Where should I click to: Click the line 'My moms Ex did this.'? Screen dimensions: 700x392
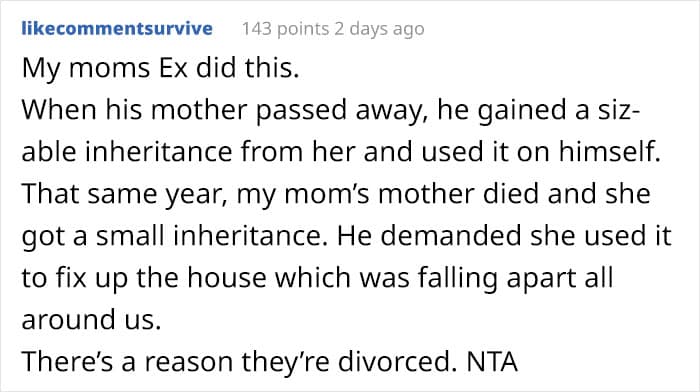click(160, 68)
